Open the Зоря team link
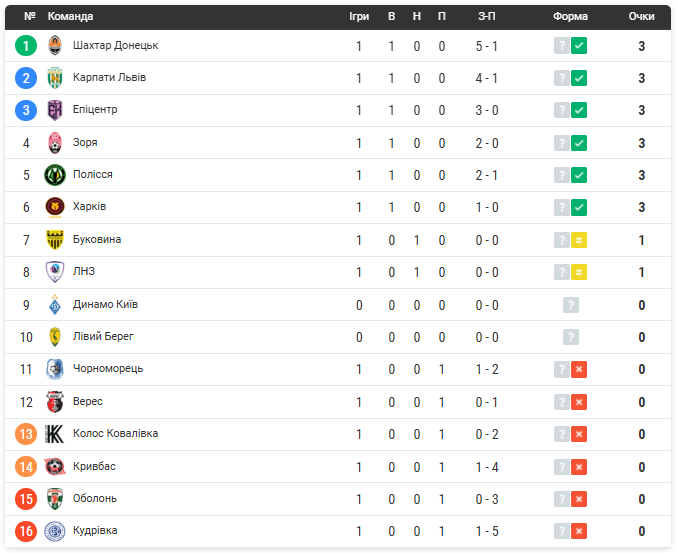The width and height of the screenshot is (677, 553). 85,142
